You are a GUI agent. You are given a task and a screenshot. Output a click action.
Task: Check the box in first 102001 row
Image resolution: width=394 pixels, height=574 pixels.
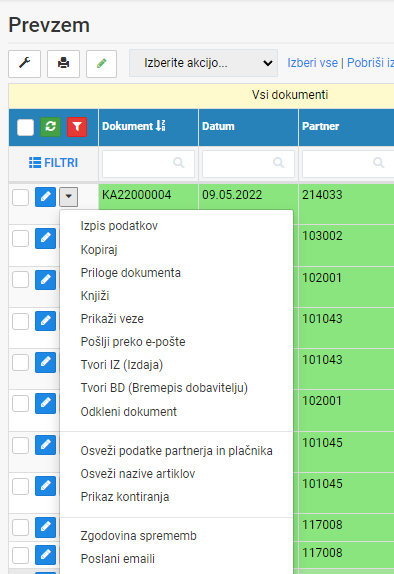(21, 280)
